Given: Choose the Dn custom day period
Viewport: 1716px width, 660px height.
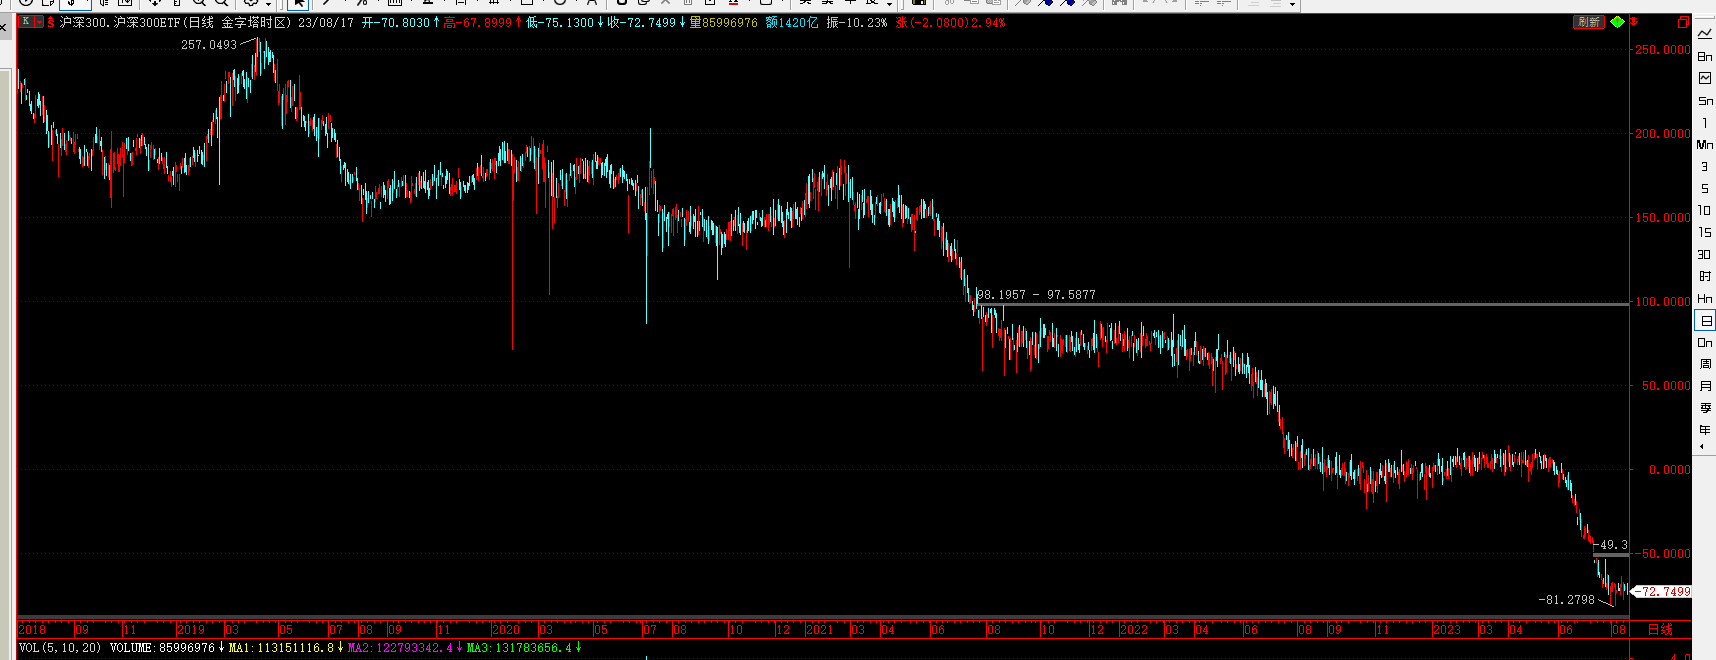Looking at the screenshot, I should pos(1705,342).
